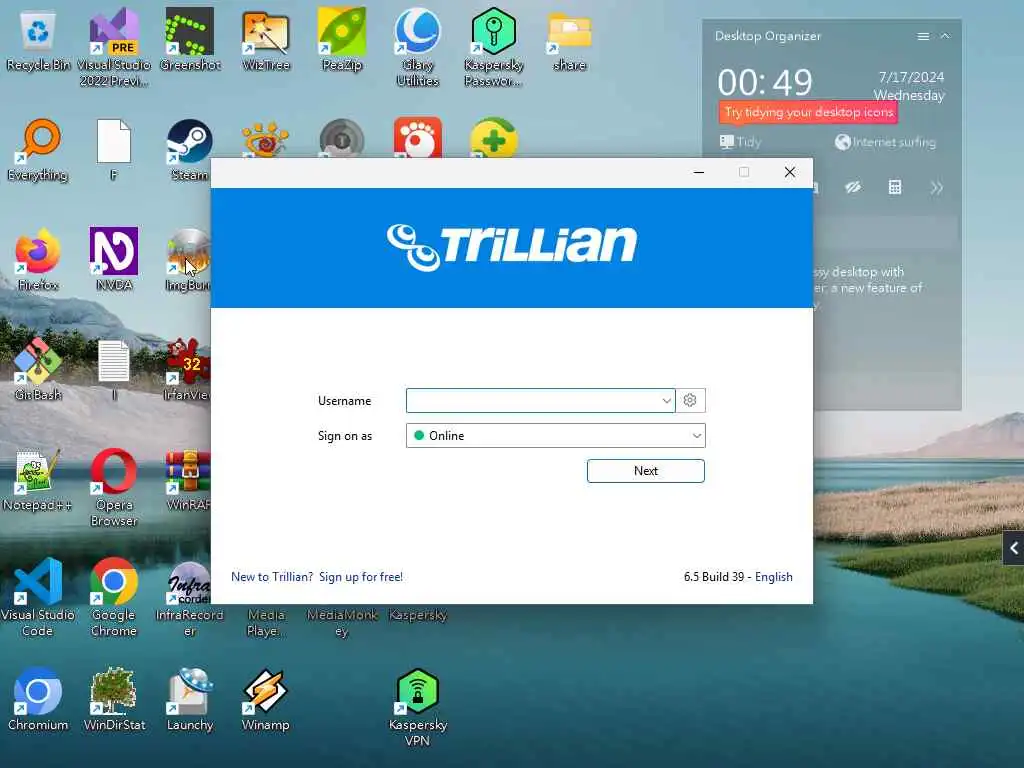Viewport: 1024px width, 768px height.
Task: Select the Visual Studio Code icon
Action: click(x=38, y=598)
